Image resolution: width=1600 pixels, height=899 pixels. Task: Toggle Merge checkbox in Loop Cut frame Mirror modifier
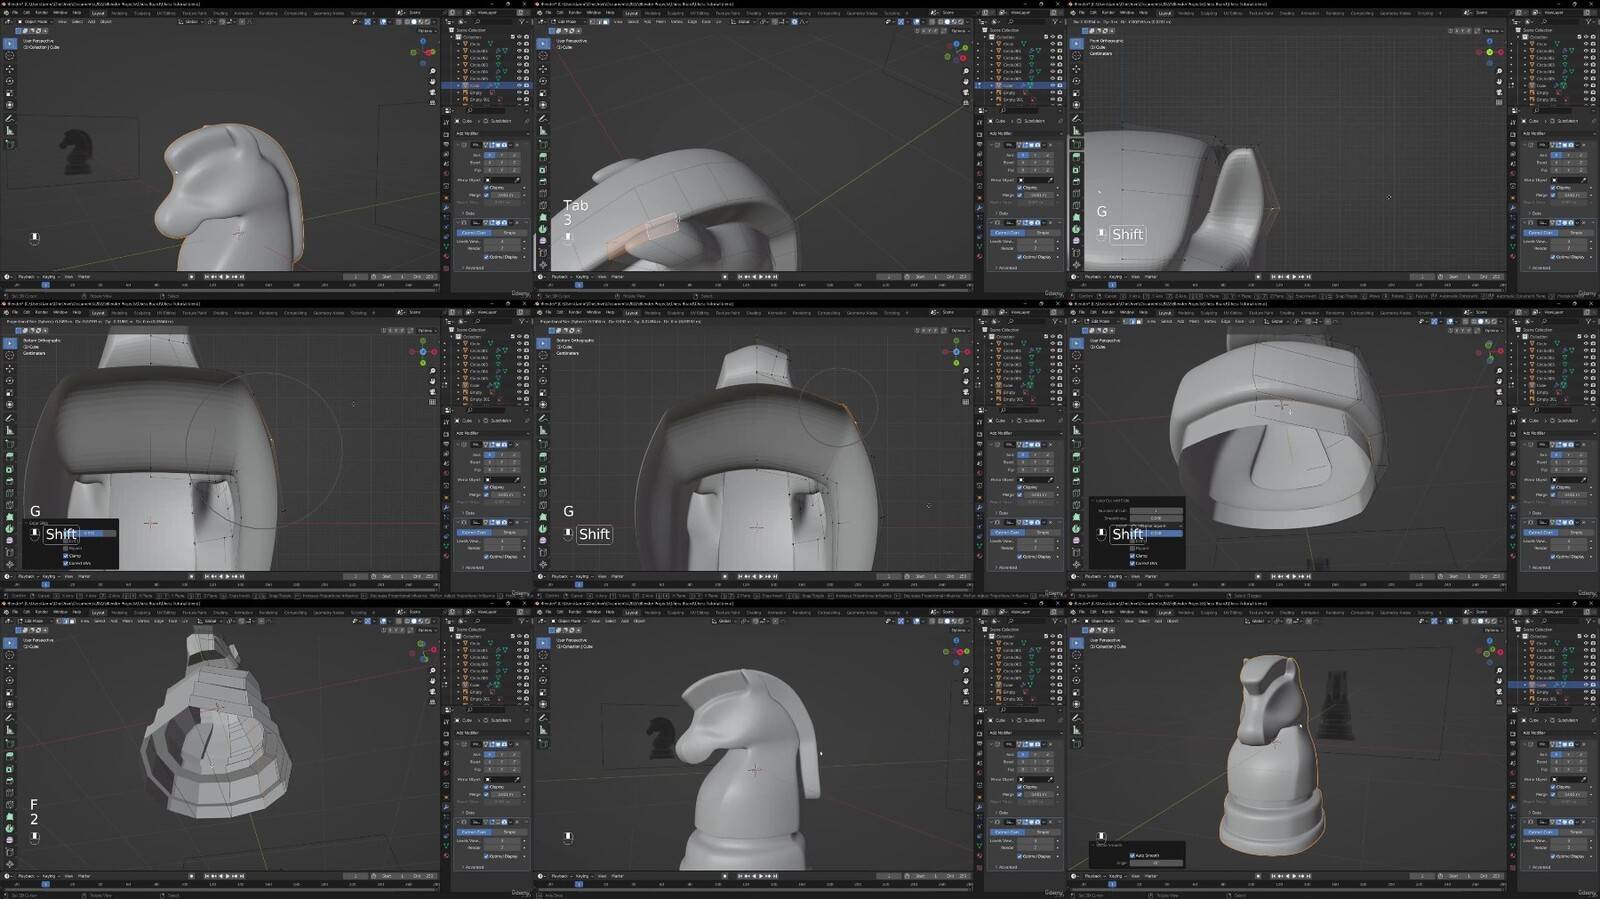coord(1553,495)
